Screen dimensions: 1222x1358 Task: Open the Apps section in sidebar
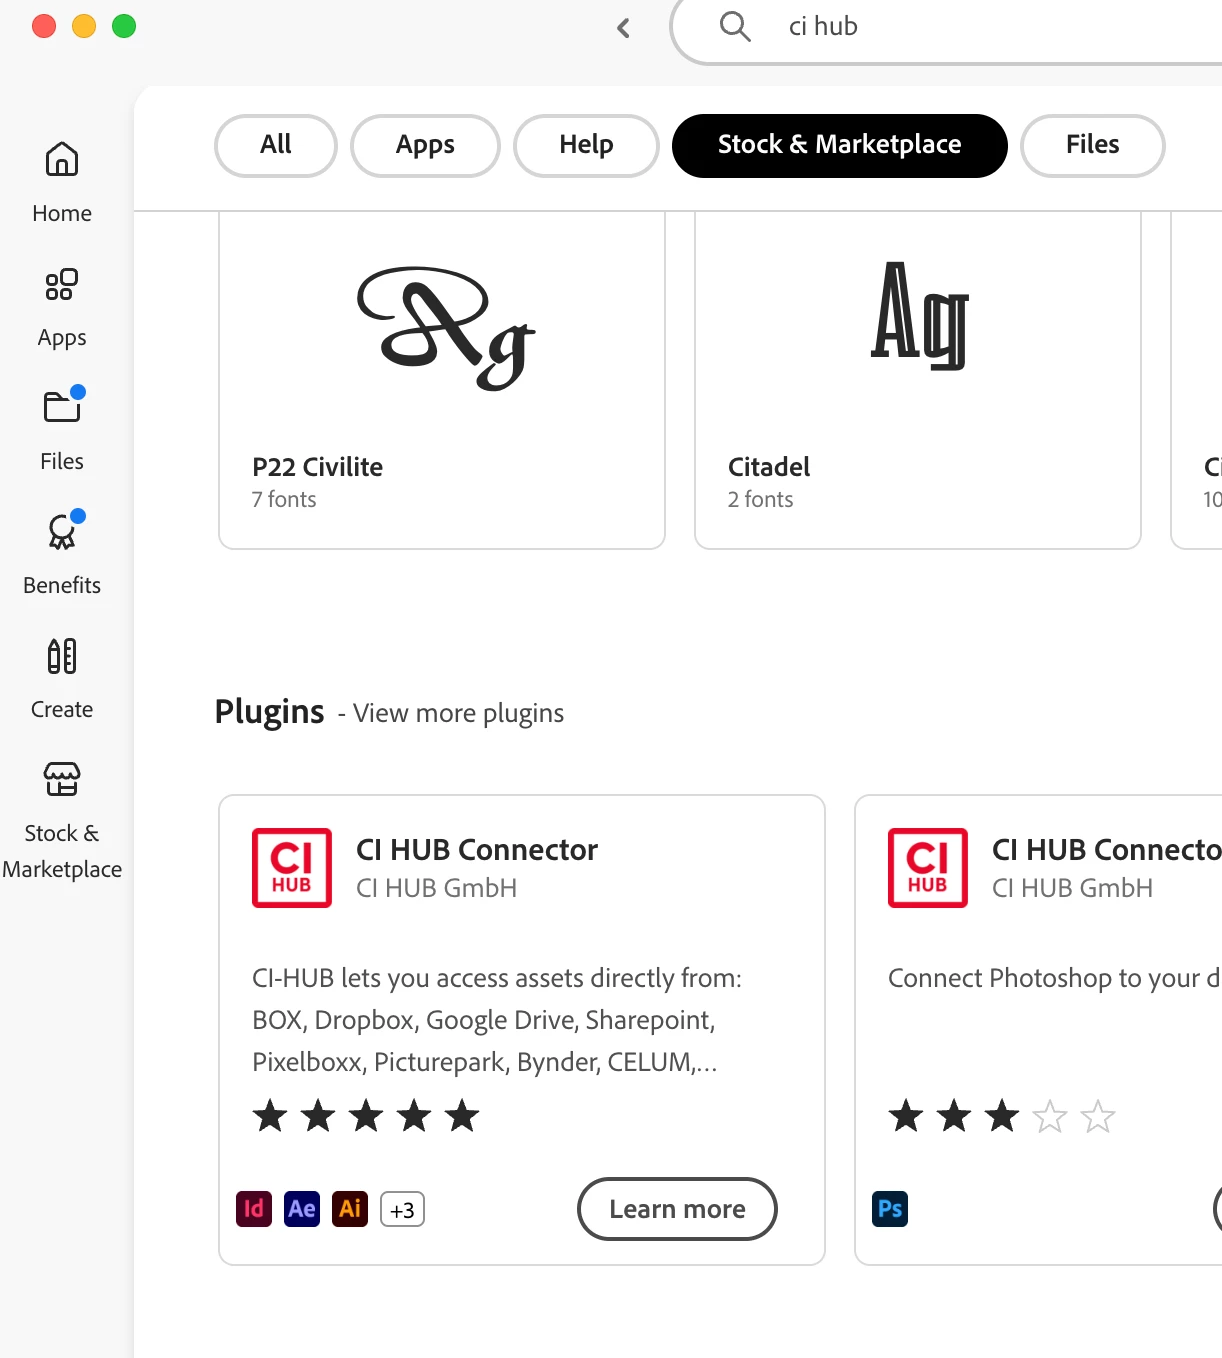(x=62, y=308)
